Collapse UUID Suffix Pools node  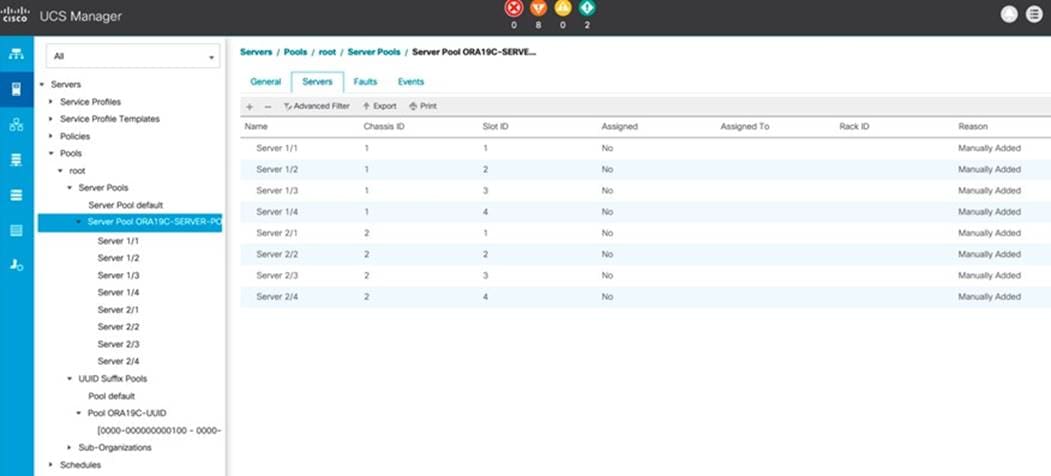70,379
